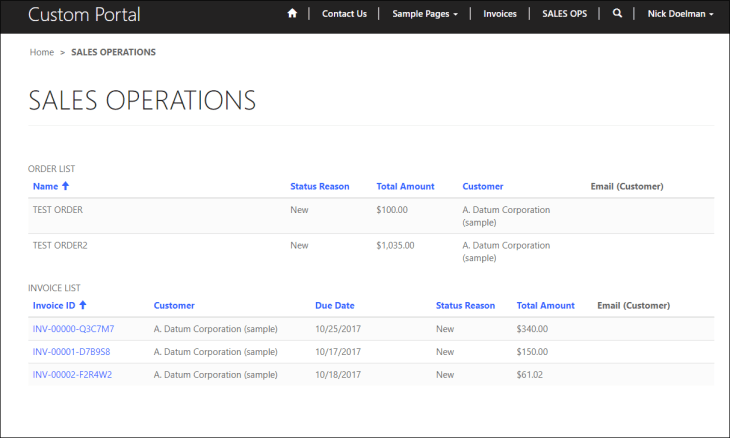Sort invoice list by Customer header
Image resolution: width=730 pixels, height=438 pixels.
tap(174, 305)
